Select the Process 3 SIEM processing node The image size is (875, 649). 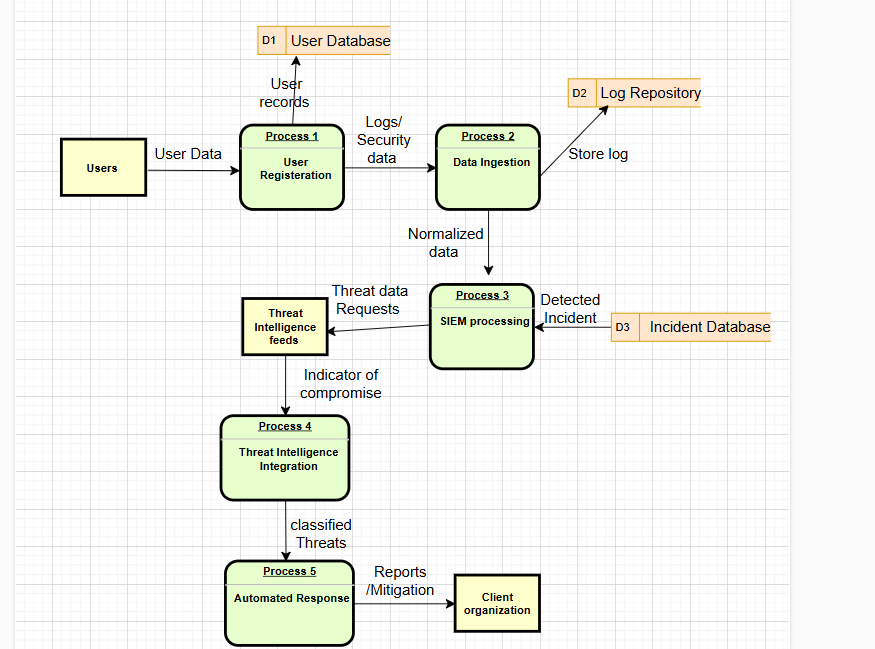[x=482, y=326]
